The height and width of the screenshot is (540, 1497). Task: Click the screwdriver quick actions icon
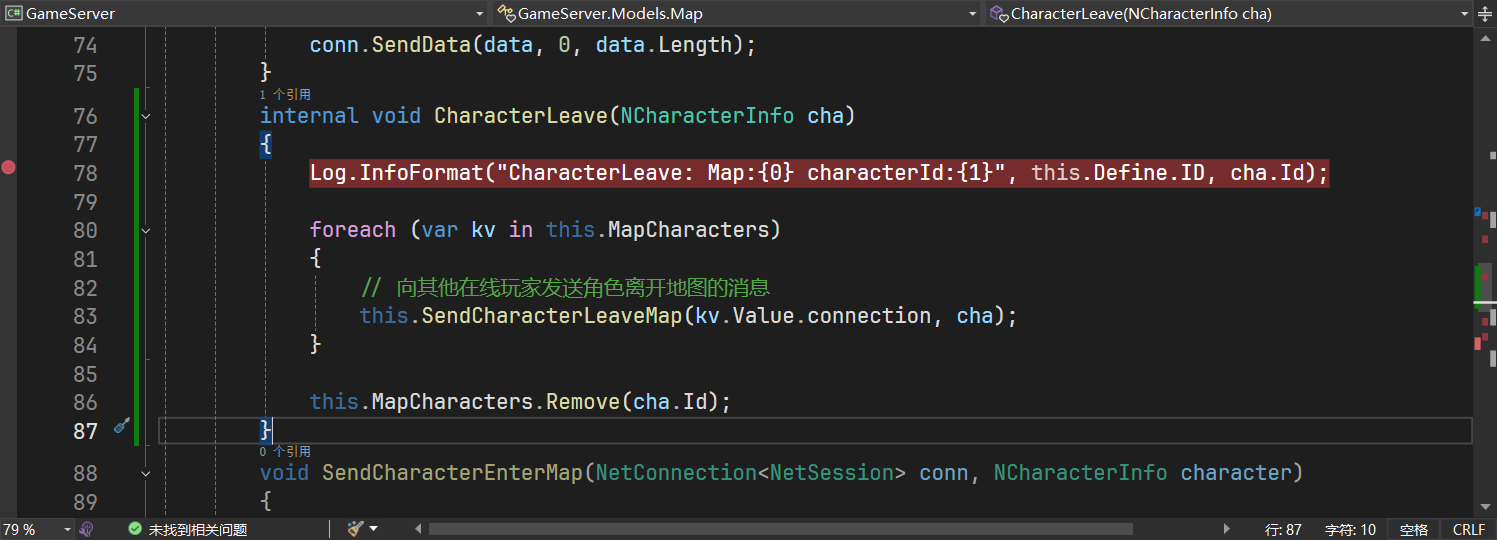[121, 427]
